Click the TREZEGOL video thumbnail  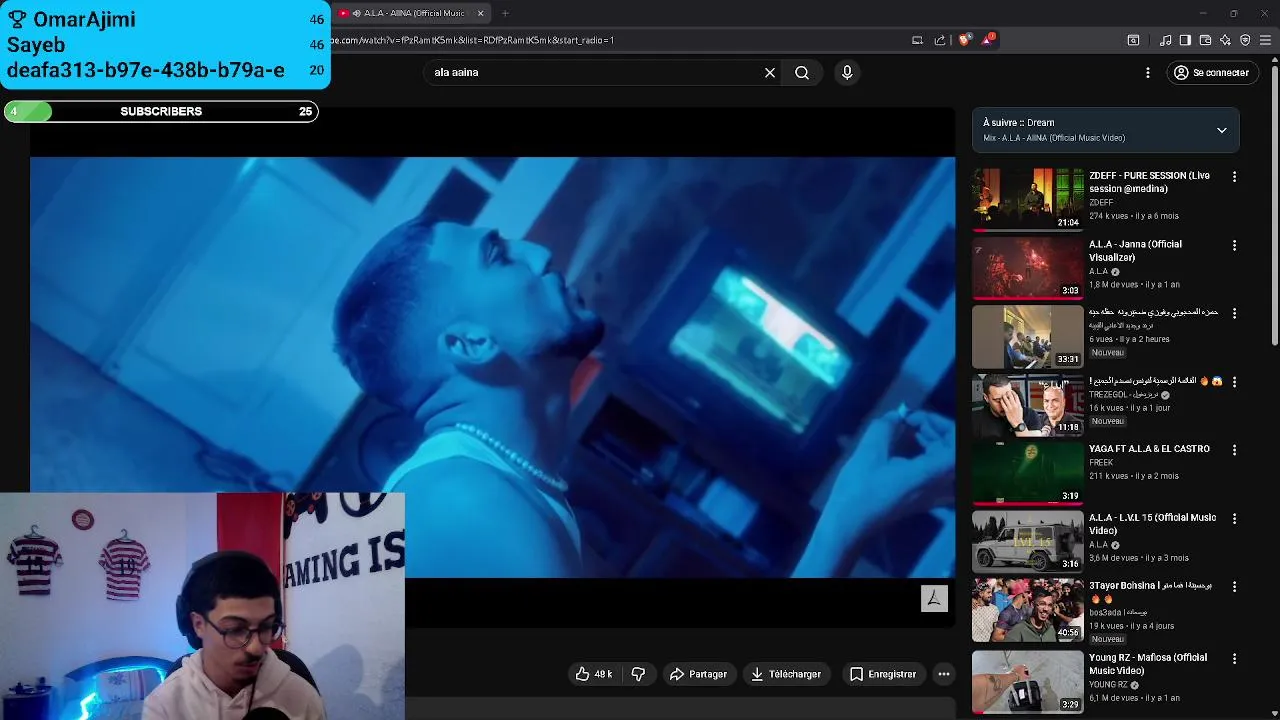tap(1027, 404)
